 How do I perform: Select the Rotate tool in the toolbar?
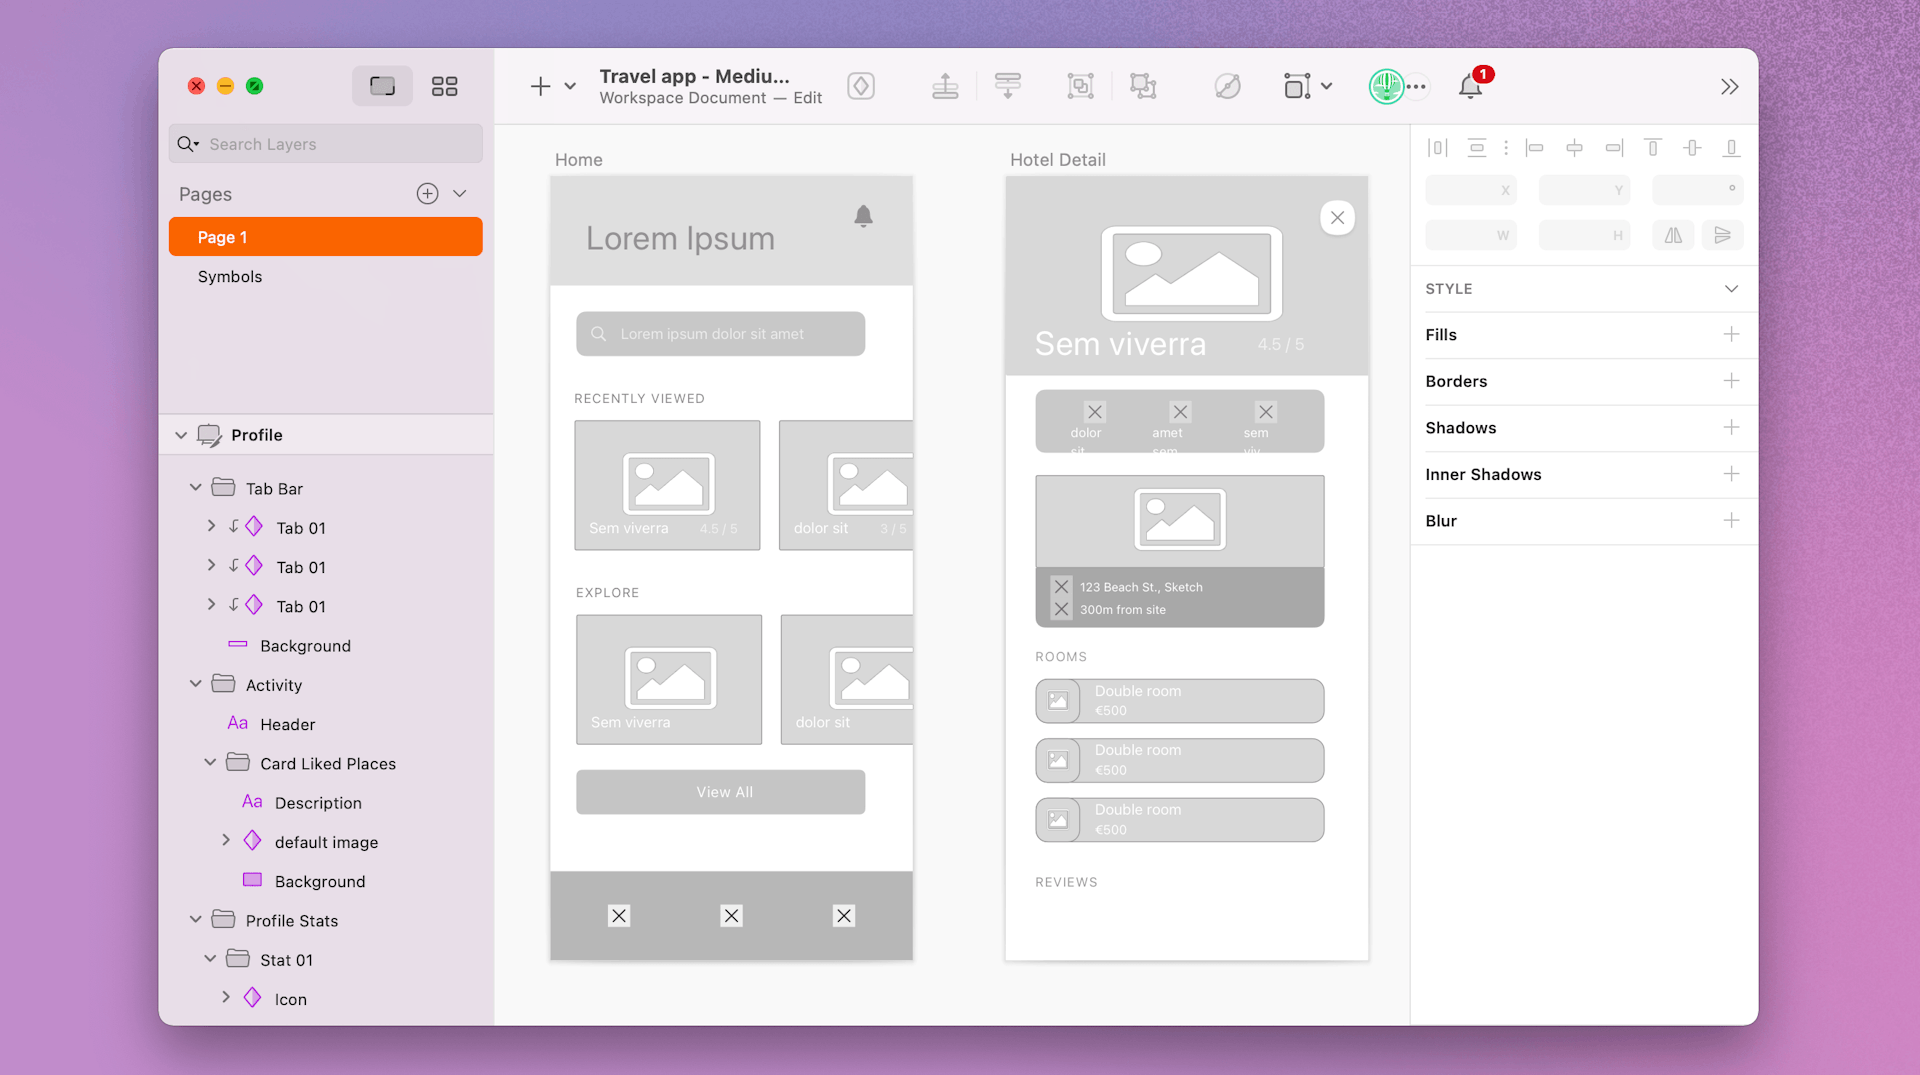pyautogui.click(x=1227, y=86)
